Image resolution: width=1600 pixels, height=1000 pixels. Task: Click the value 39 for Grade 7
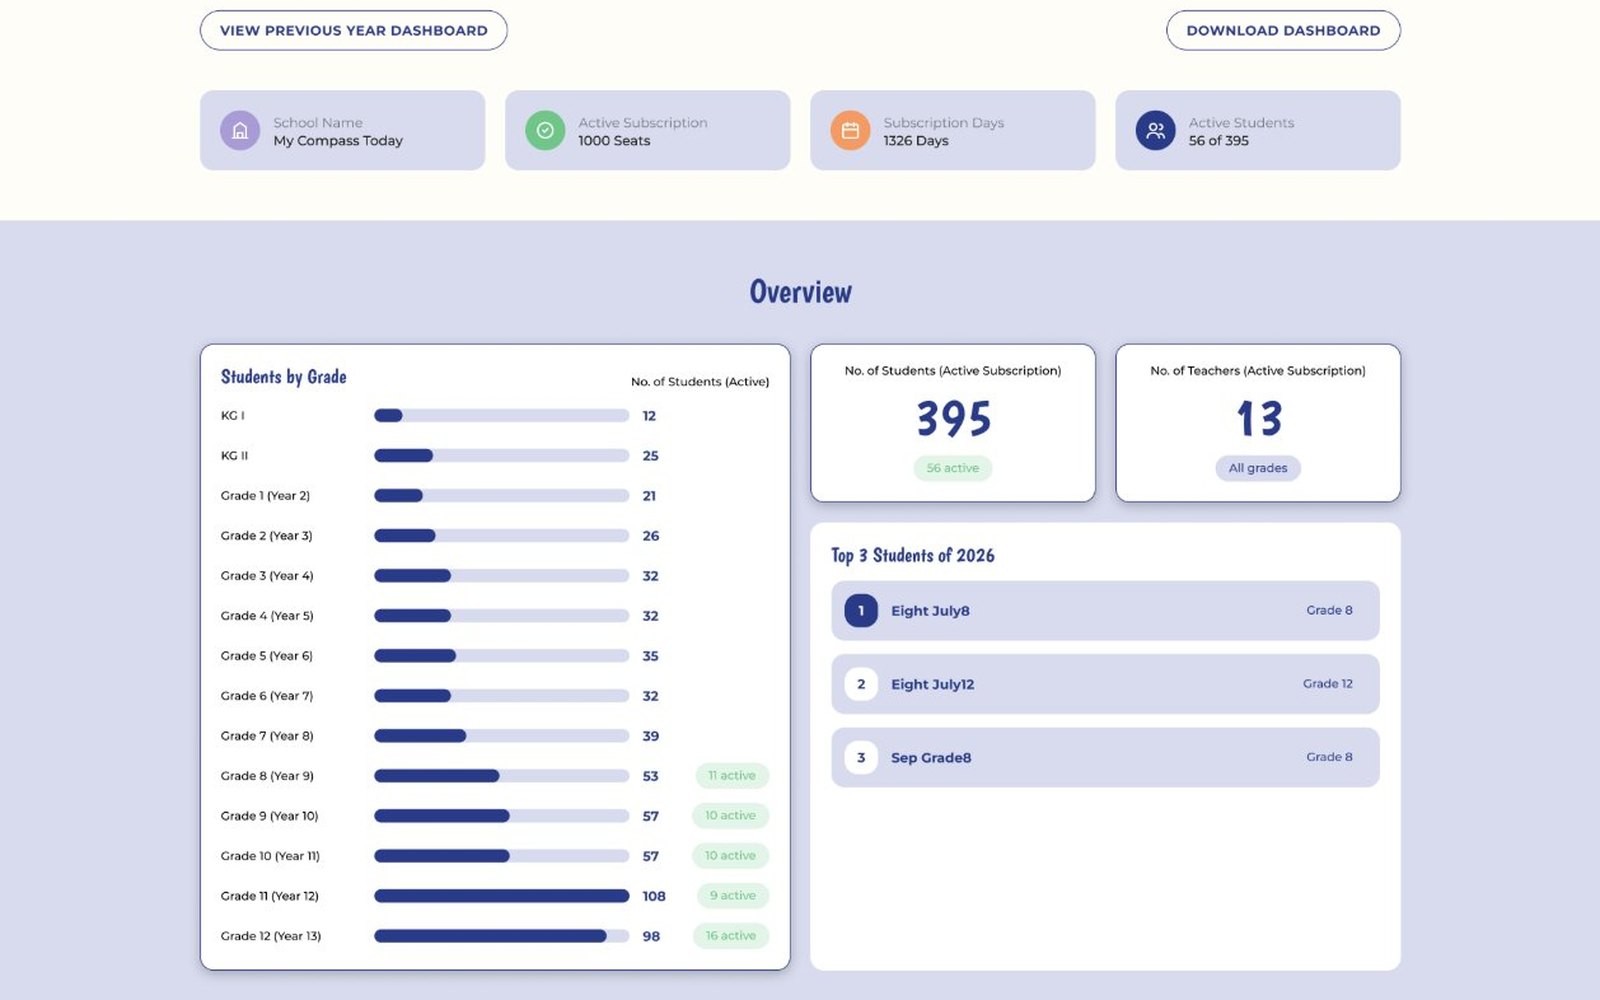(651, 736)
